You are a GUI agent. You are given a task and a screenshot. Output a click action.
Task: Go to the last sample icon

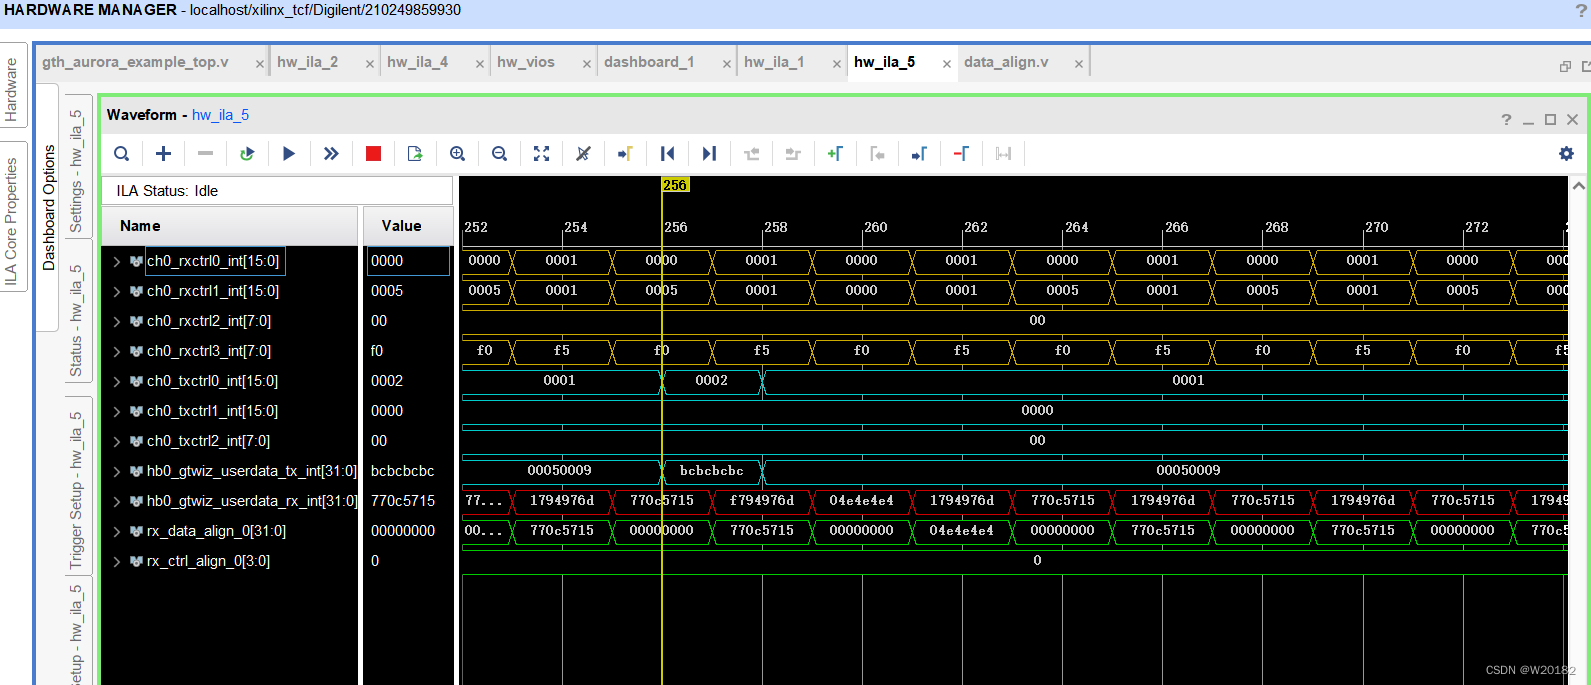[x=709, y=154]
